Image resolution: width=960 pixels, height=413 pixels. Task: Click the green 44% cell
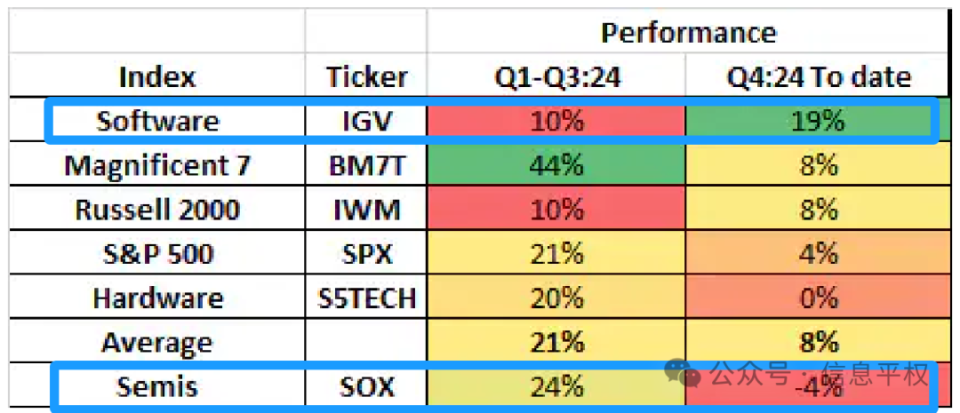(x=557, y=166)
